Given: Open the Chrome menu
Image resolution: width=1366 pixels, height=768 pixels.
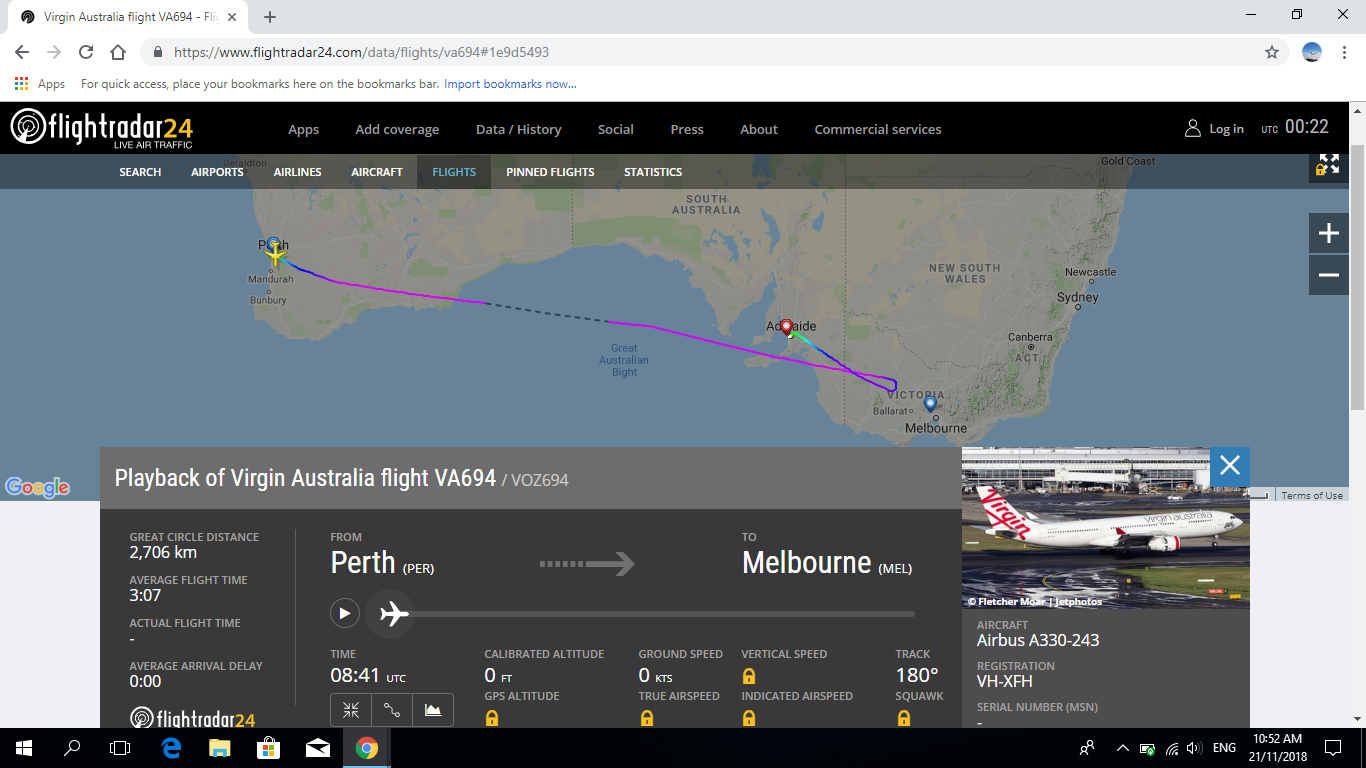Looking at the screenshot, I should click(x=1344, y=52).
